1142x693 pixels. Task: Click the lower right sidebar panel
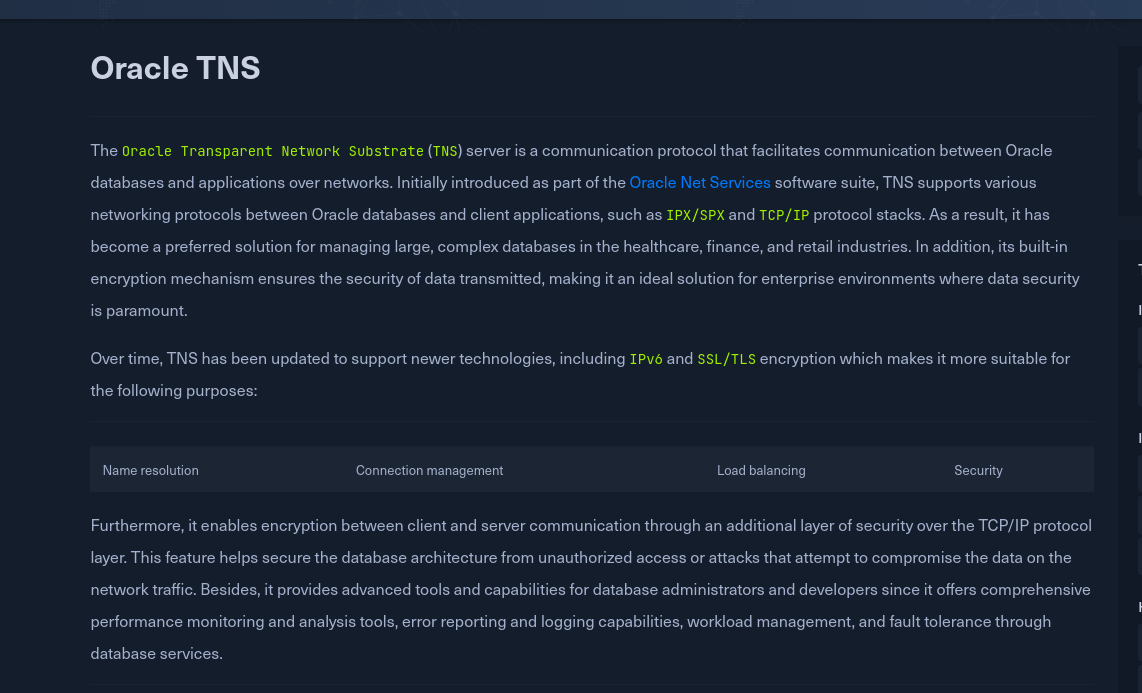(x=1130, y=460)
